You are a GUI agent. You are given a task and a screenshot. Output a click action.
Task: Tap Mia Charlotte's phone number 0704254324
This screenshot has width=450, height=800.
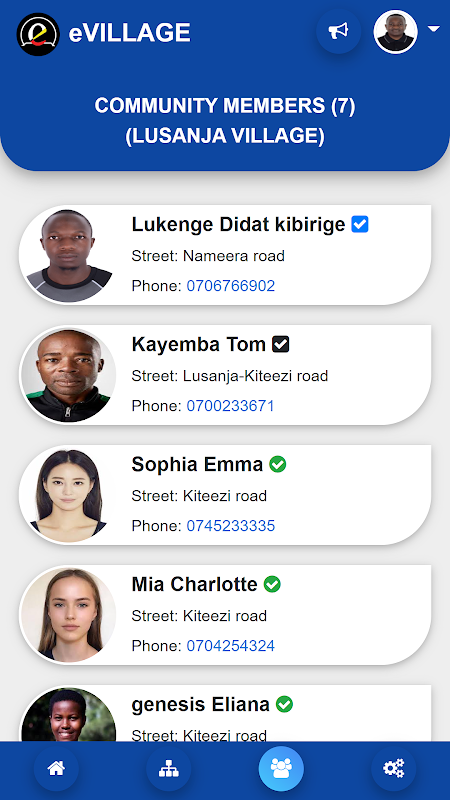[231, 646]
